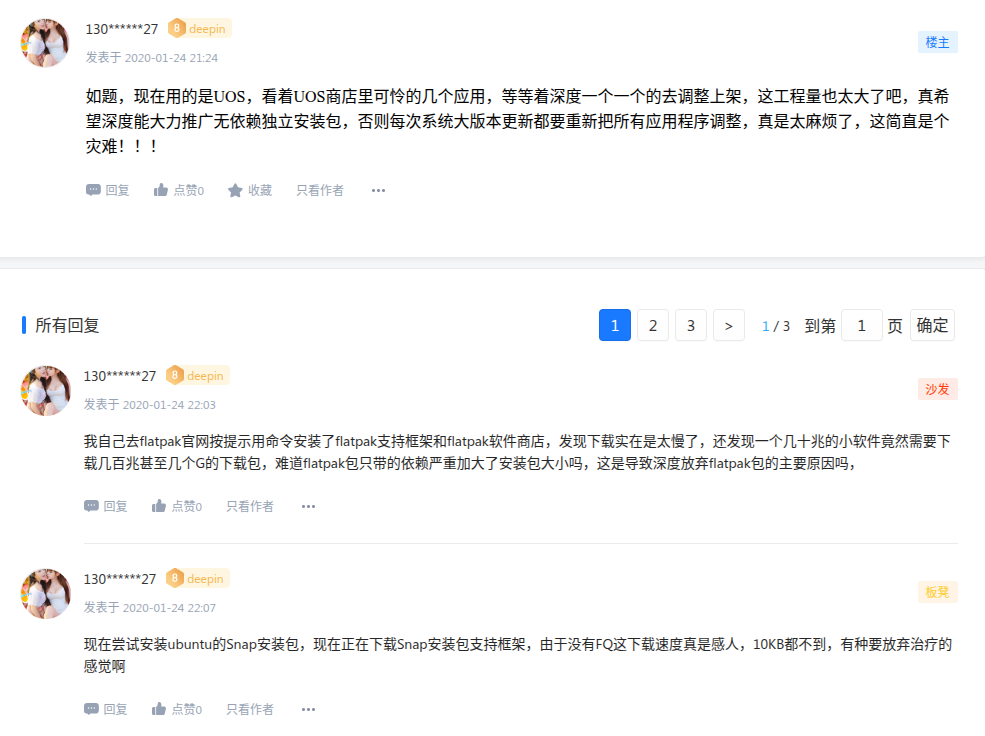The image size is (985, 736).
Task: Like the original 楼主 post
Action: (x=179, y=190)
